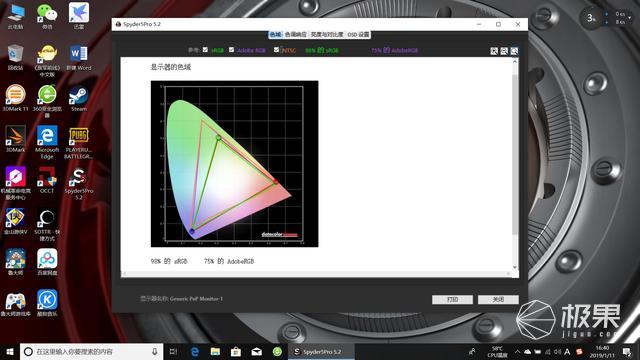
Task: Launch the PUBG Battlegrounds shortcut
Action: point(79,142)
